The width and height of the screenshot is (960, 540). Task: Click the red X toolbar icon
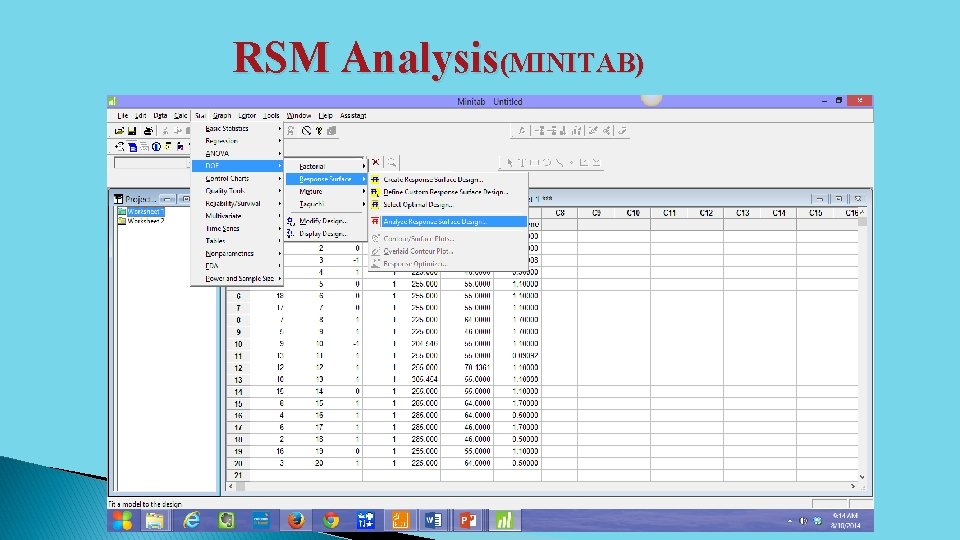coord(376,162)
